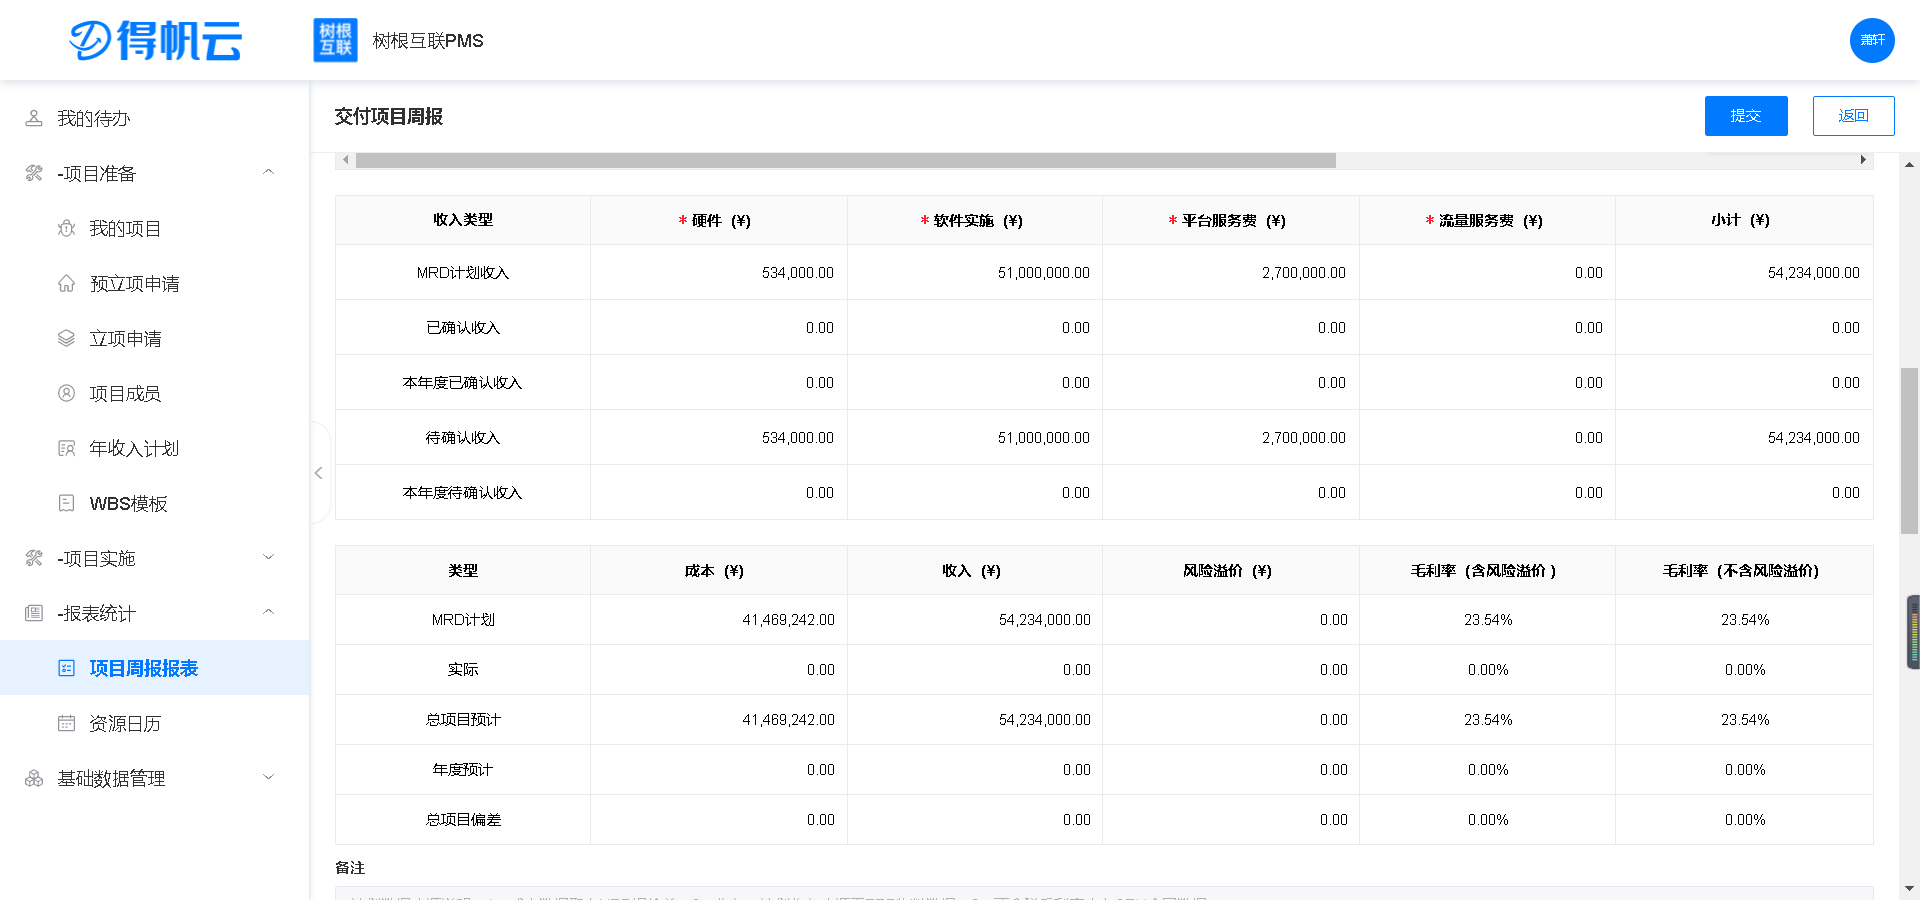Click the 项目成员 user icon
Viewport: 1920px width, 900px height.
[66, 393]
